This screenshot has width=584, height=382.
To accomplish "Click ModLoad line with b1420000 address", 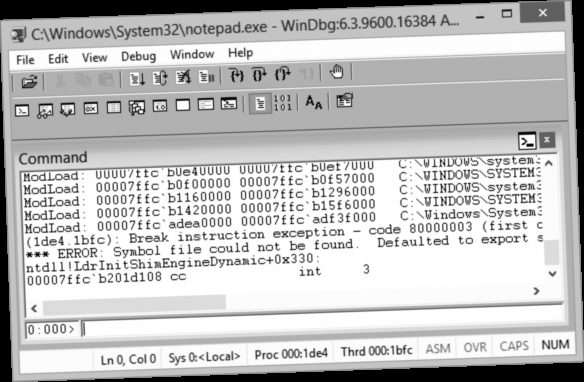I will point(282,207).
